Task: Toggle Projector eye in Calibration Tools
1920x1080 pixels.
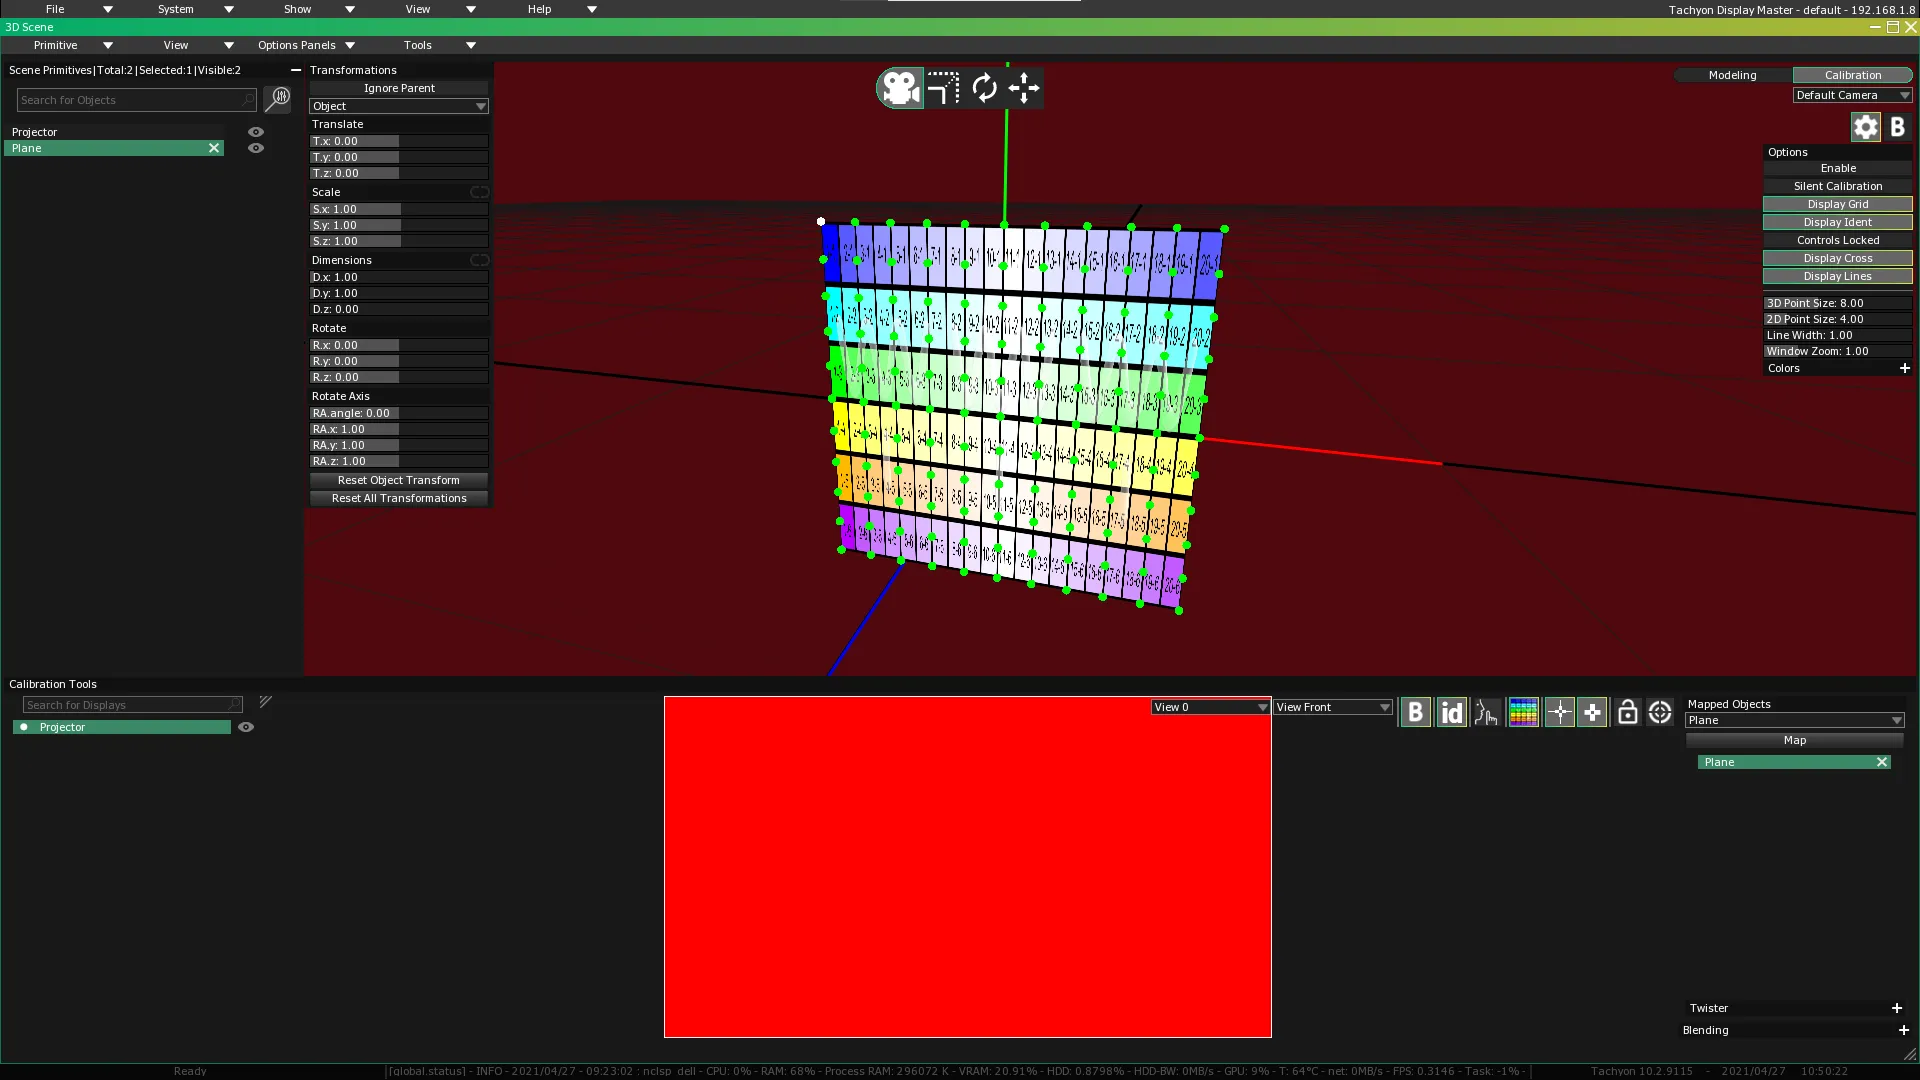Action: (246, 727)
